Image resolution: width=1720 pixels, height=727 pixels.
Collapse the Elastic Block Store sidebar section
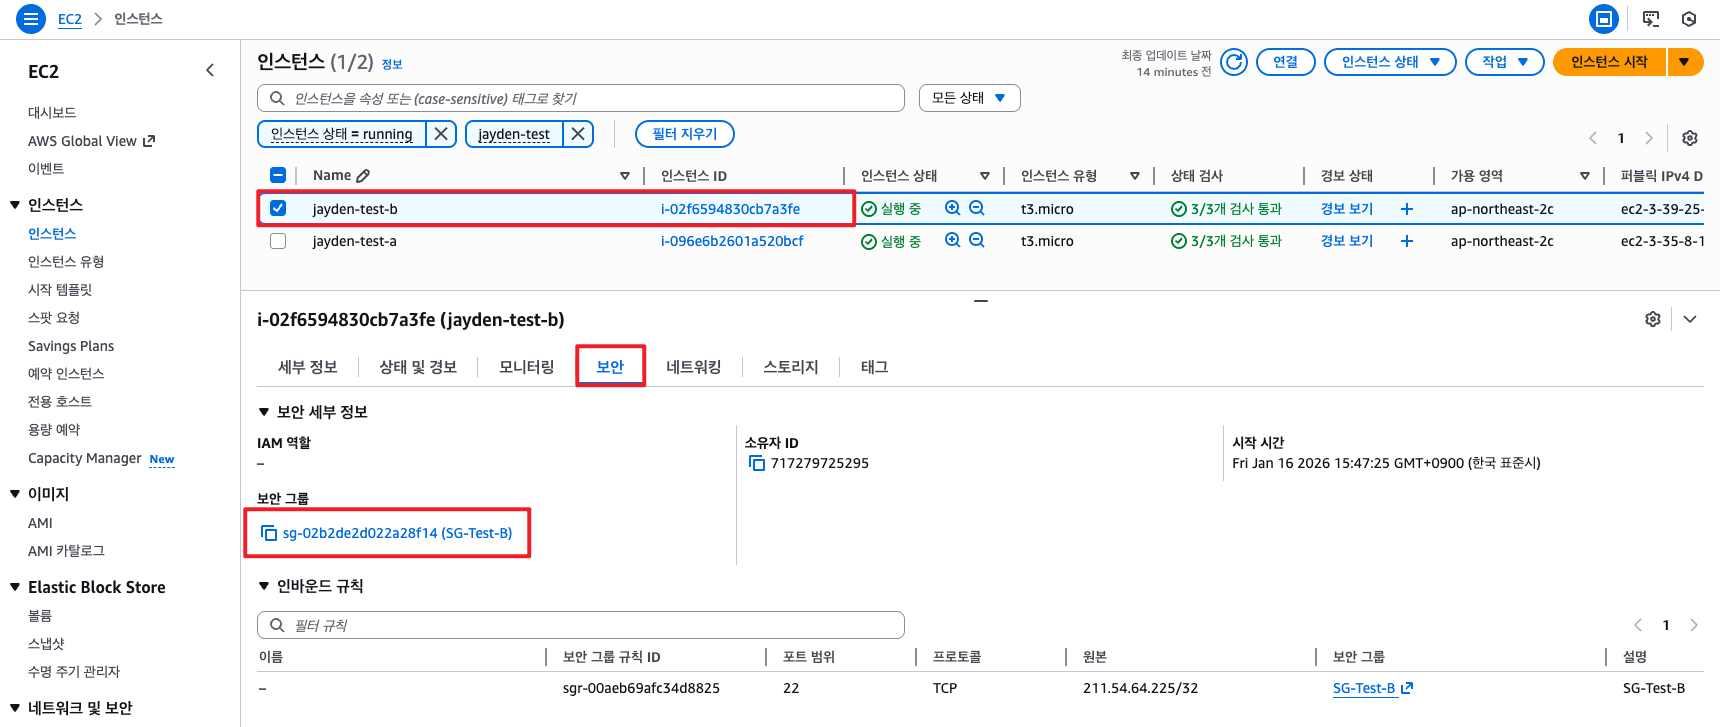click(15, 587)
